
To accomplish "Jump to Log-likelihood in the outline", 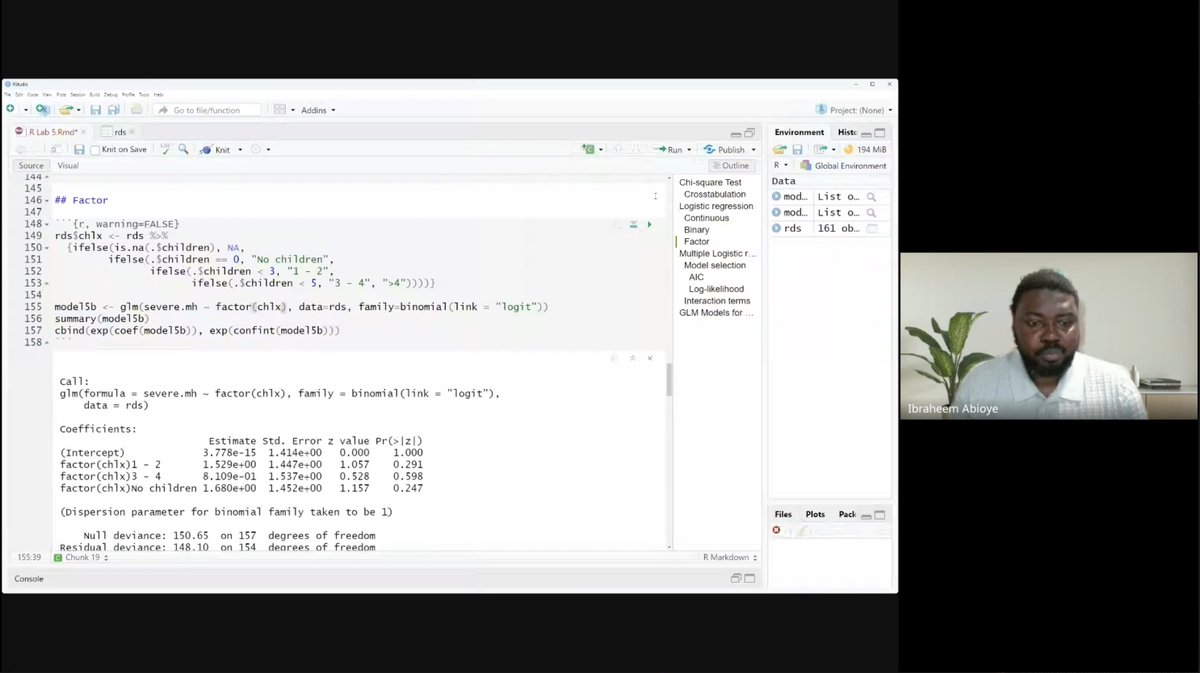I will [x=716, y=289].
